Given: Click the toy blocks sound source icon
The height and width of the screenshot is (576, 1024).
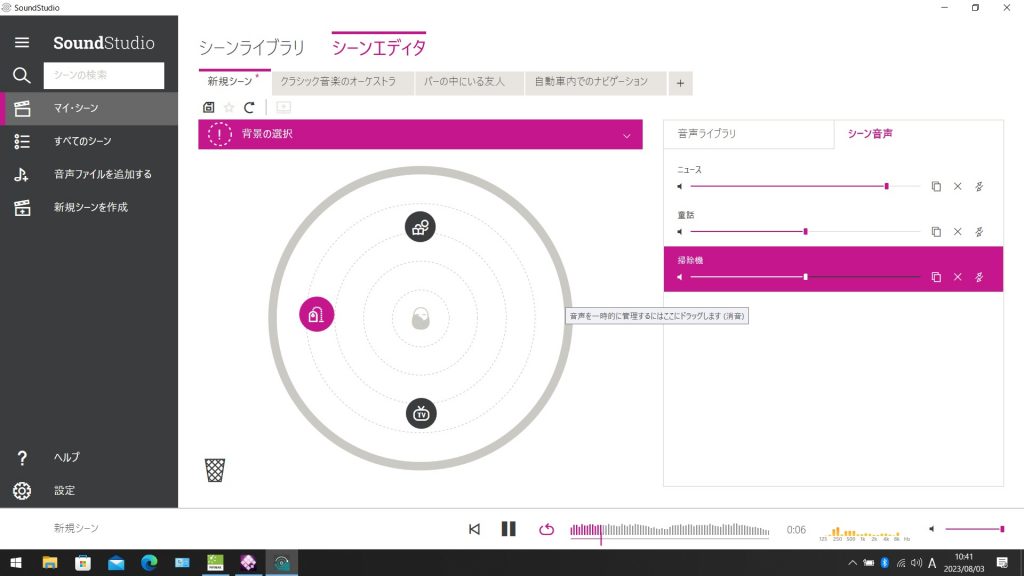Looking at the screenshot, I should (x=420, y=227).
